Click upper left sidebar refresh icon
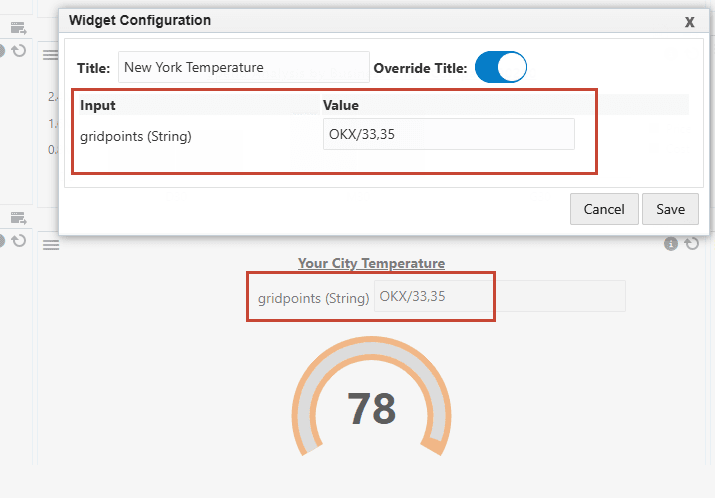This screenshot has height=498, width=715. point(19,51)
